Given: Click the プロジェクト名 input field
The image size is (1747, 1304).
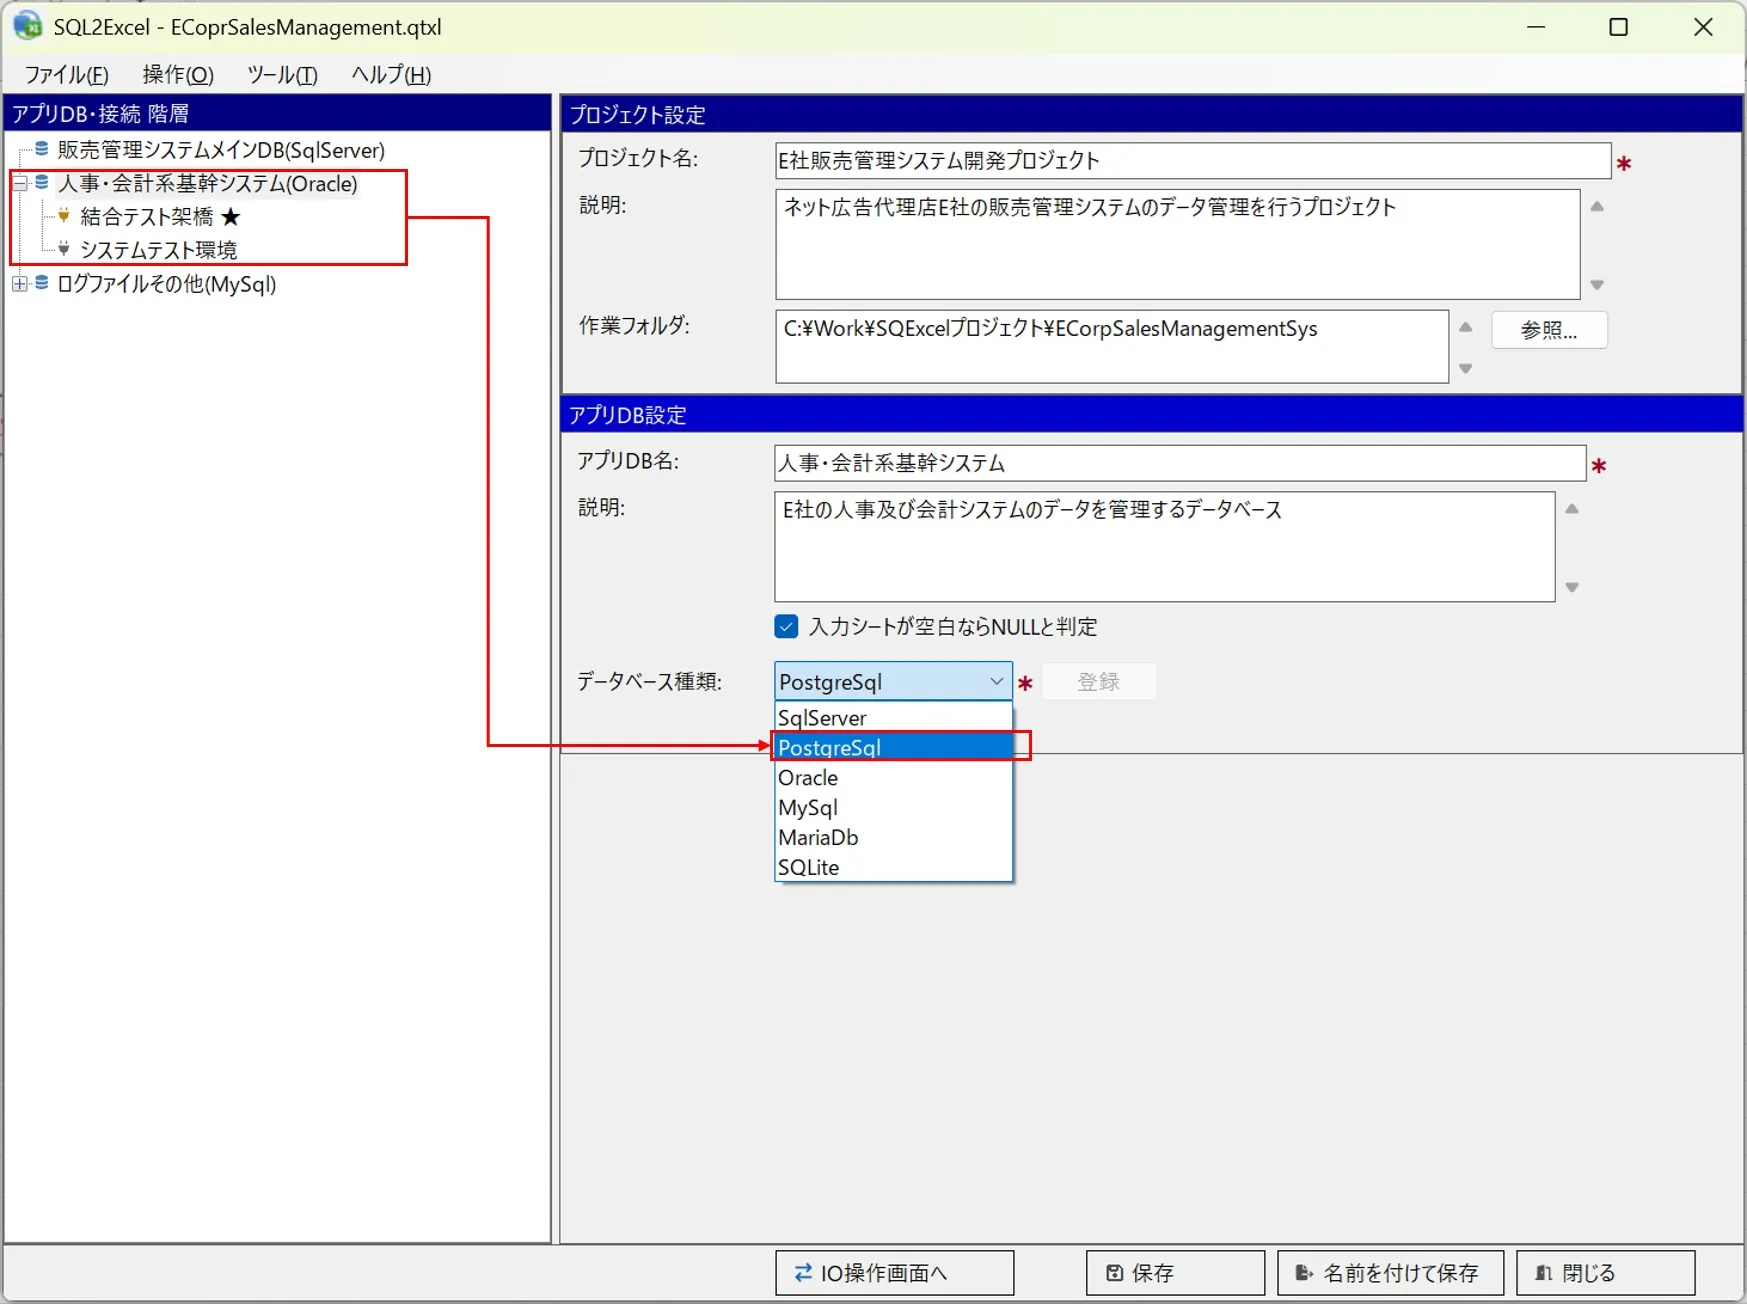Looking at the screenshot, I should tap(1193, 160).
